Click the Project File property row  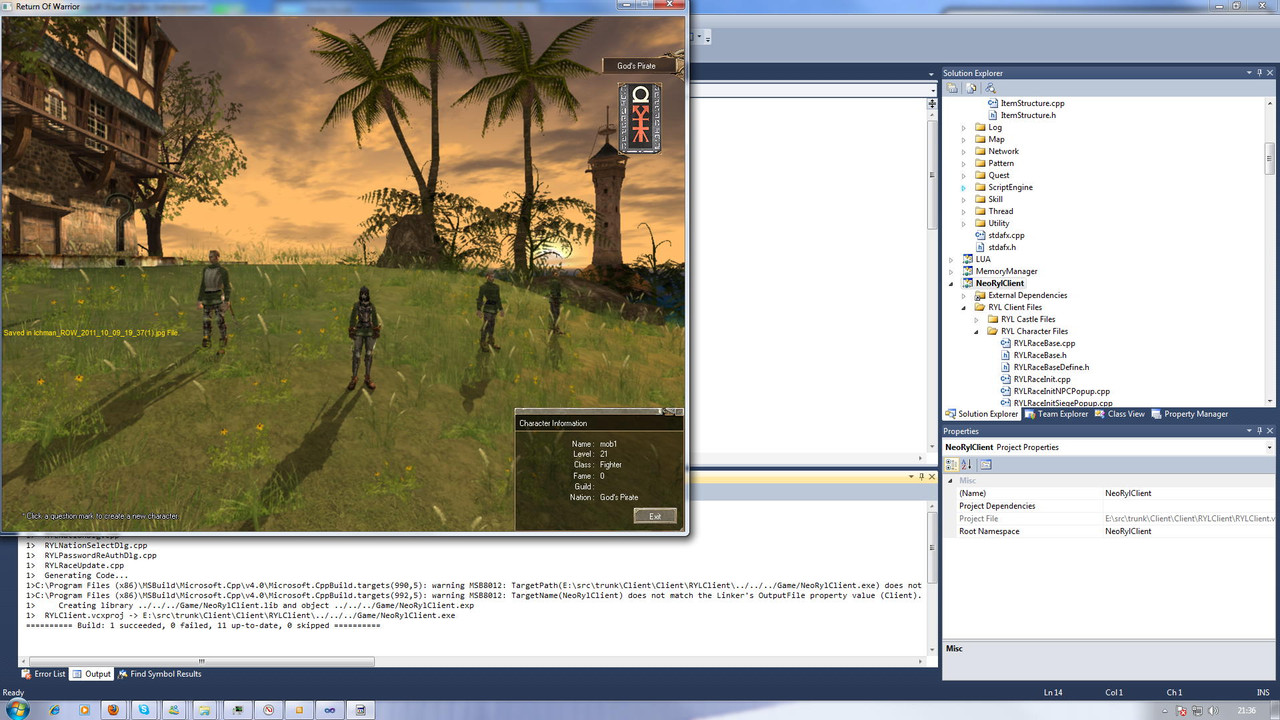click(1110, 519)
